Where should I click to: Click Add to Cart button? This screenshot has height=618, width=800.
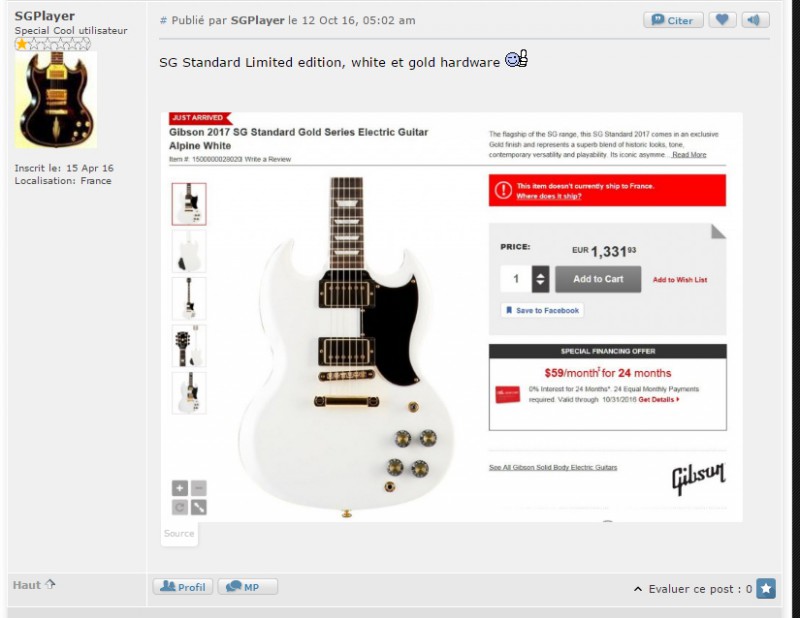click(598, 279)
